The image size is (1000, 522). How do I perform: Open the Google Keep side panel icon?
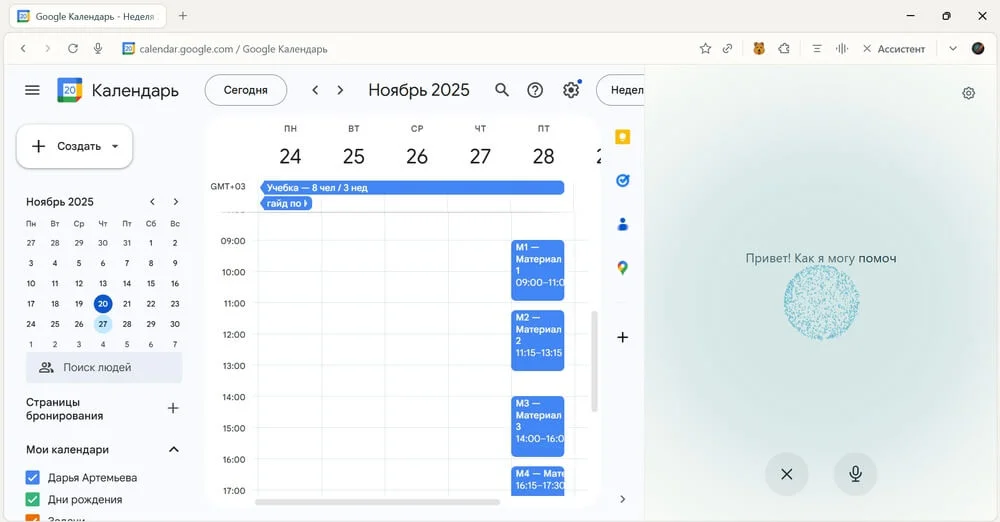(x=622, y=137)
